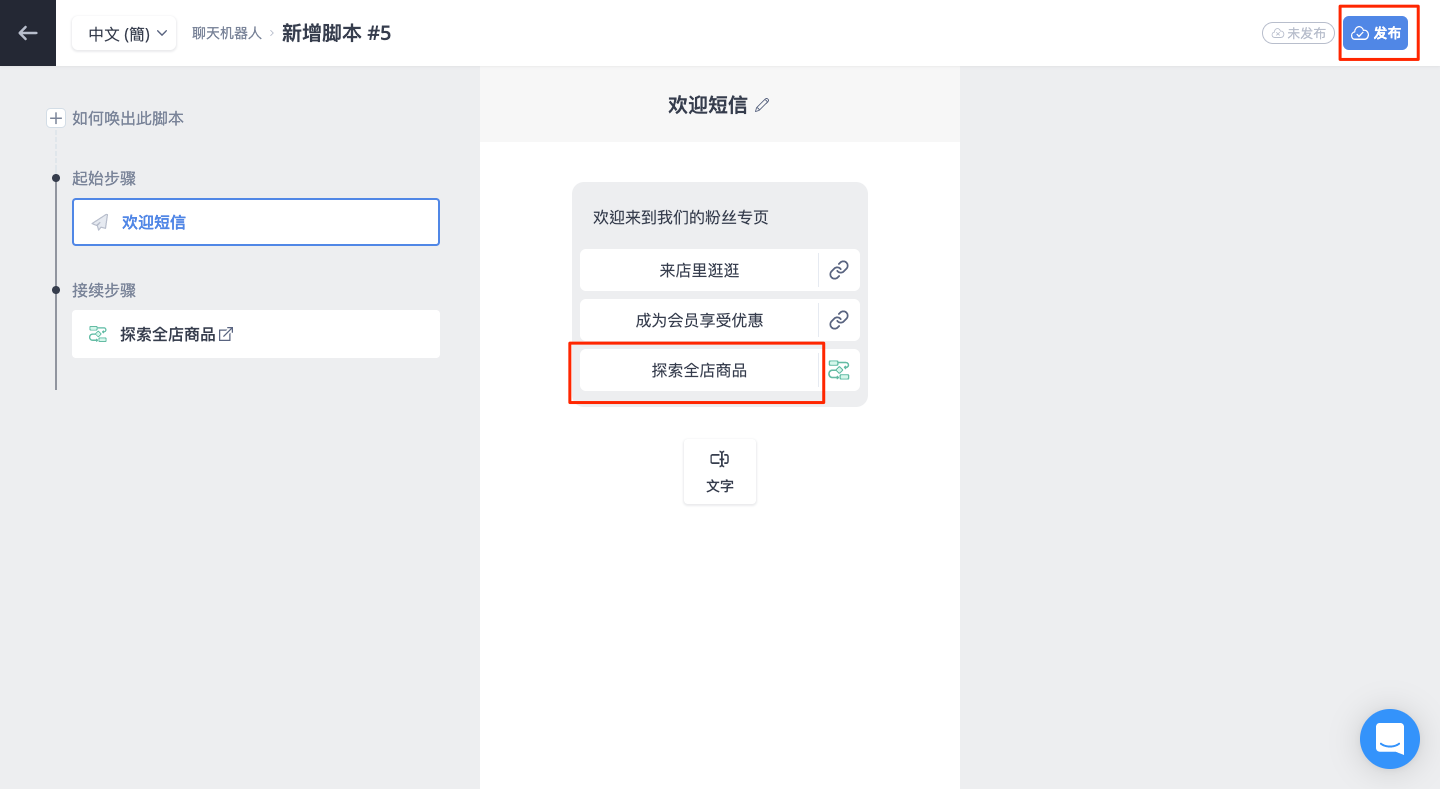
Task: Expand 如何唤出此脚本 with the plus icon
Action: 56,118
